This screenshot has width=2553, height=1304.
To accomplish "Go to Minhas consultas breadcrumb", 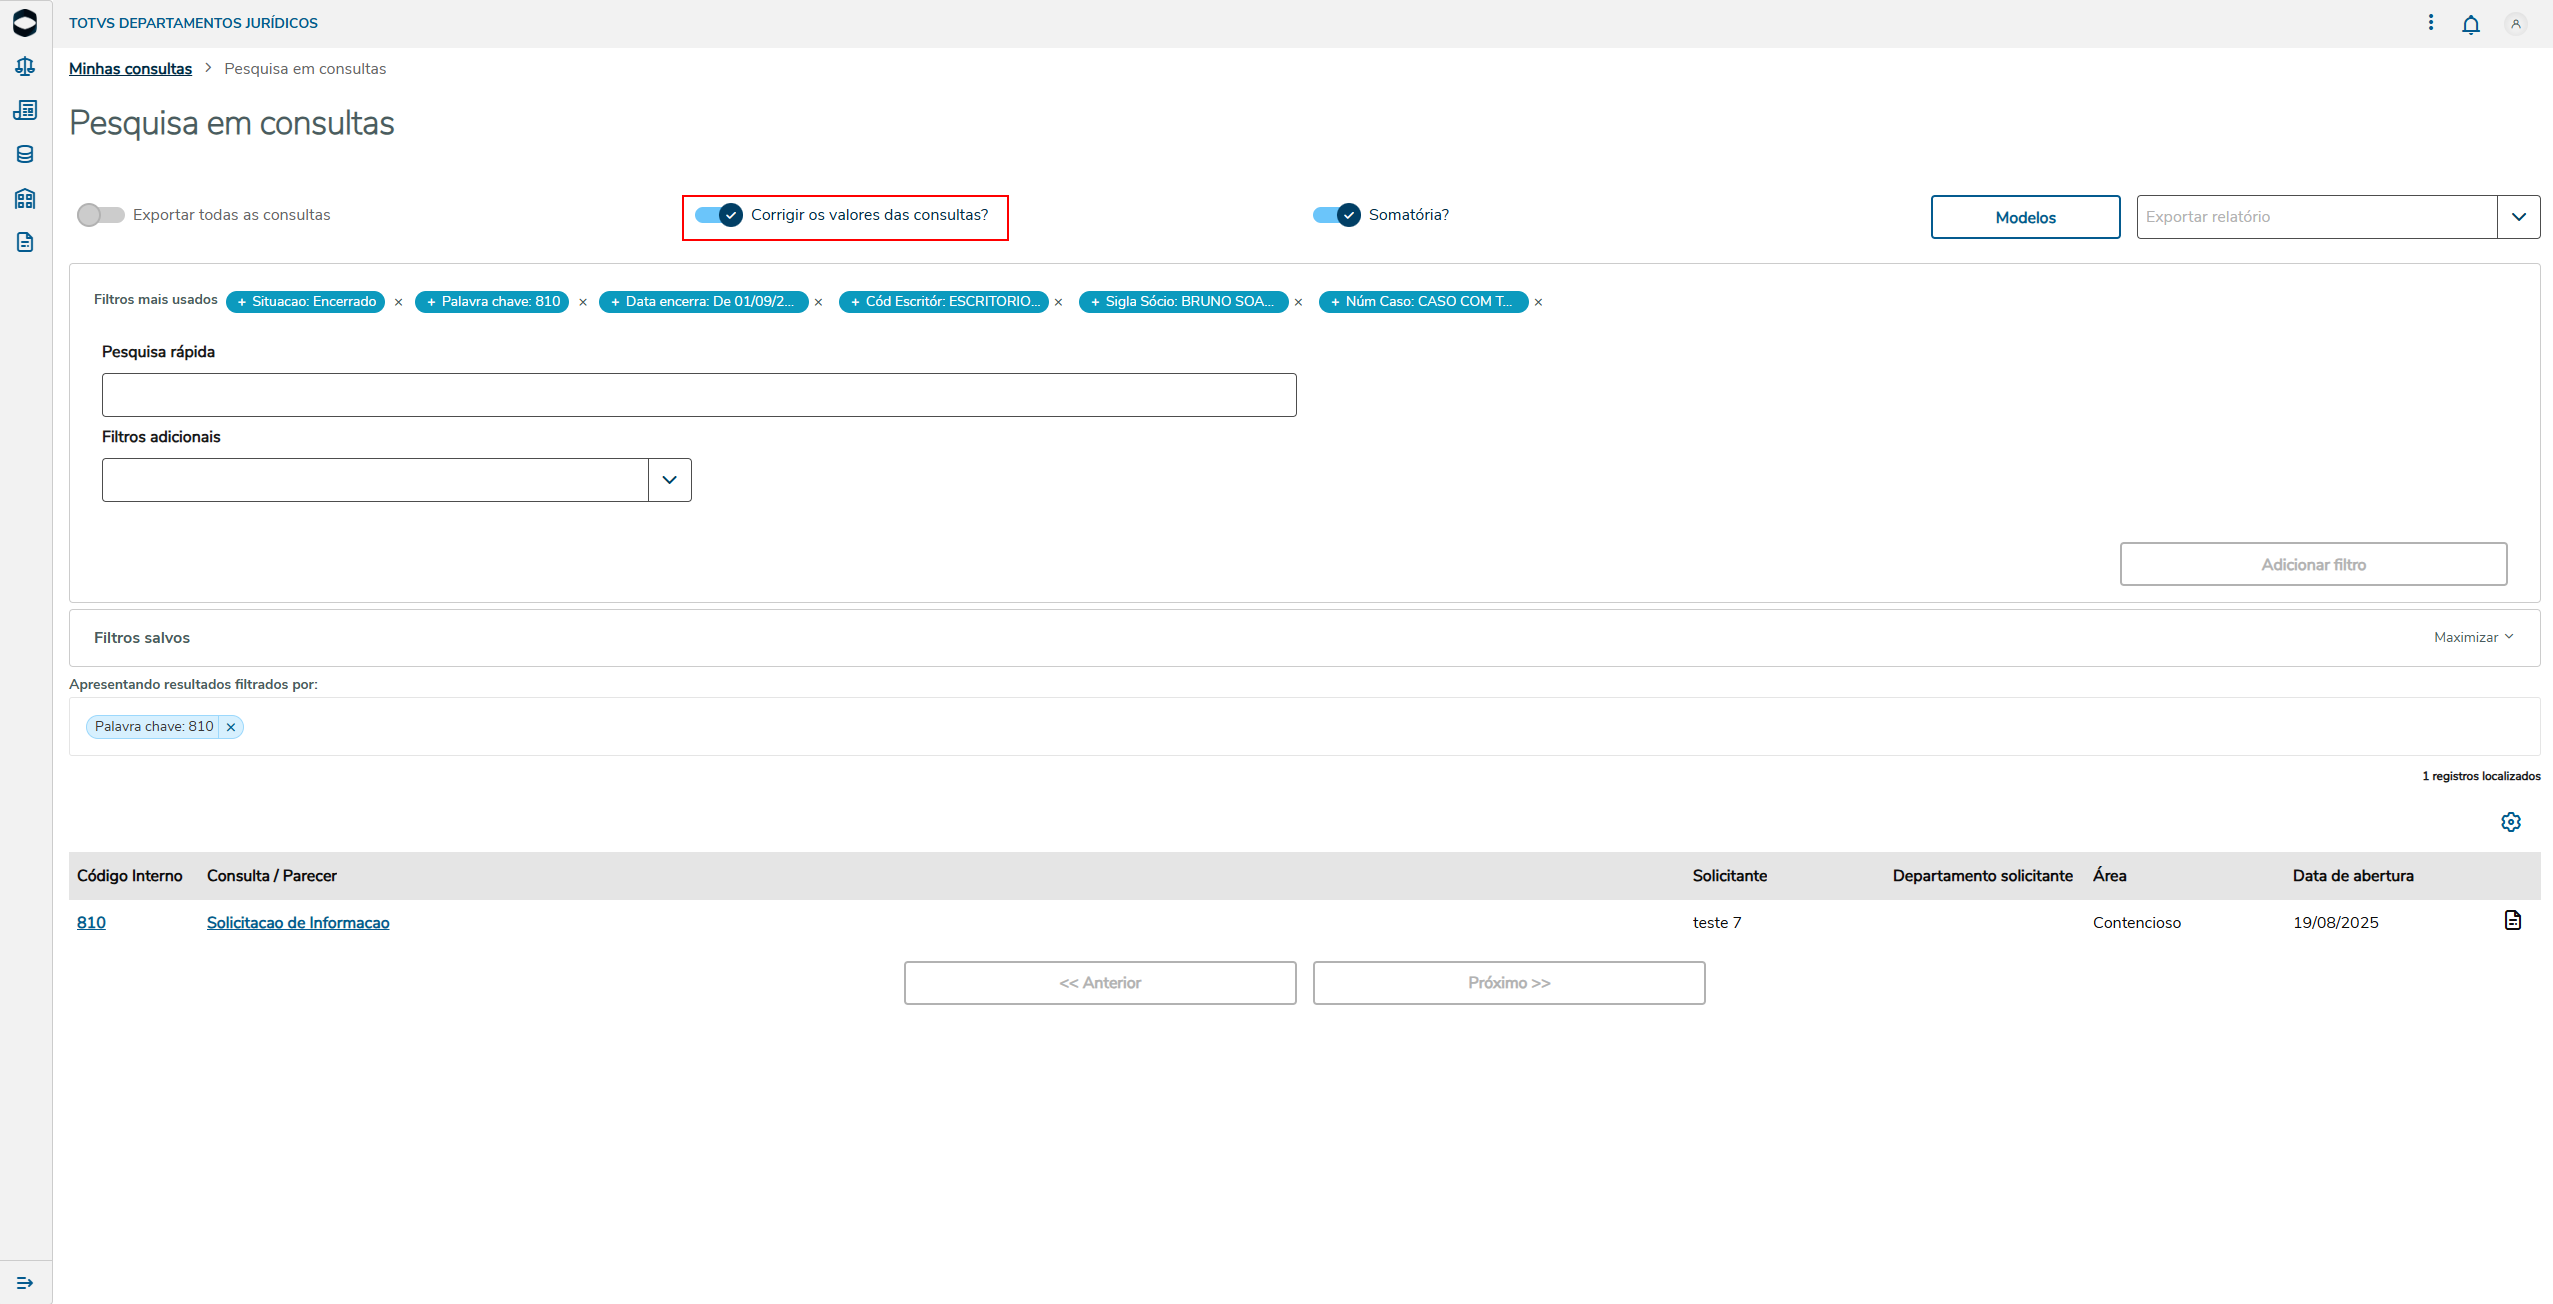I will click(x=130, y=69).
